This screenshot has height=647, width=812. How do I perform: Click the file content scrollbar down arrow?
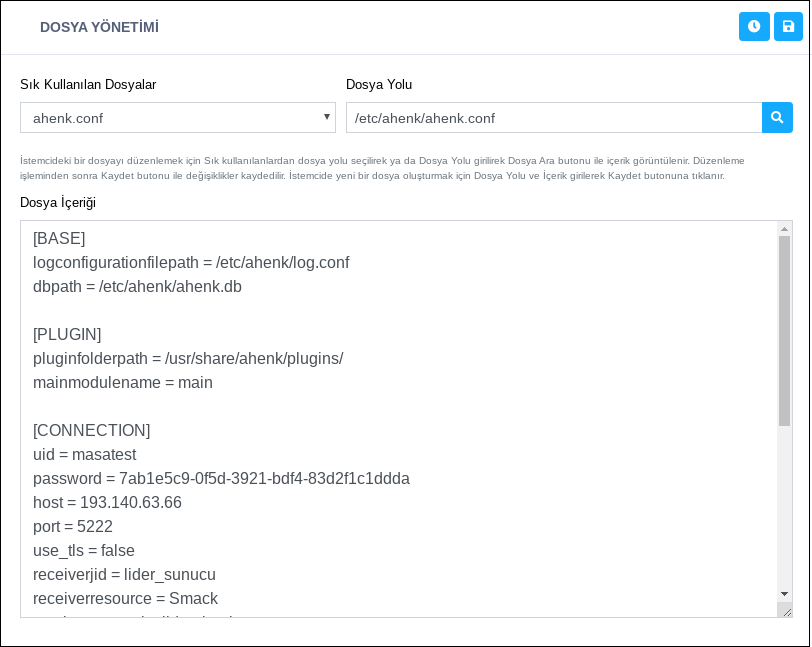(784, 593)
